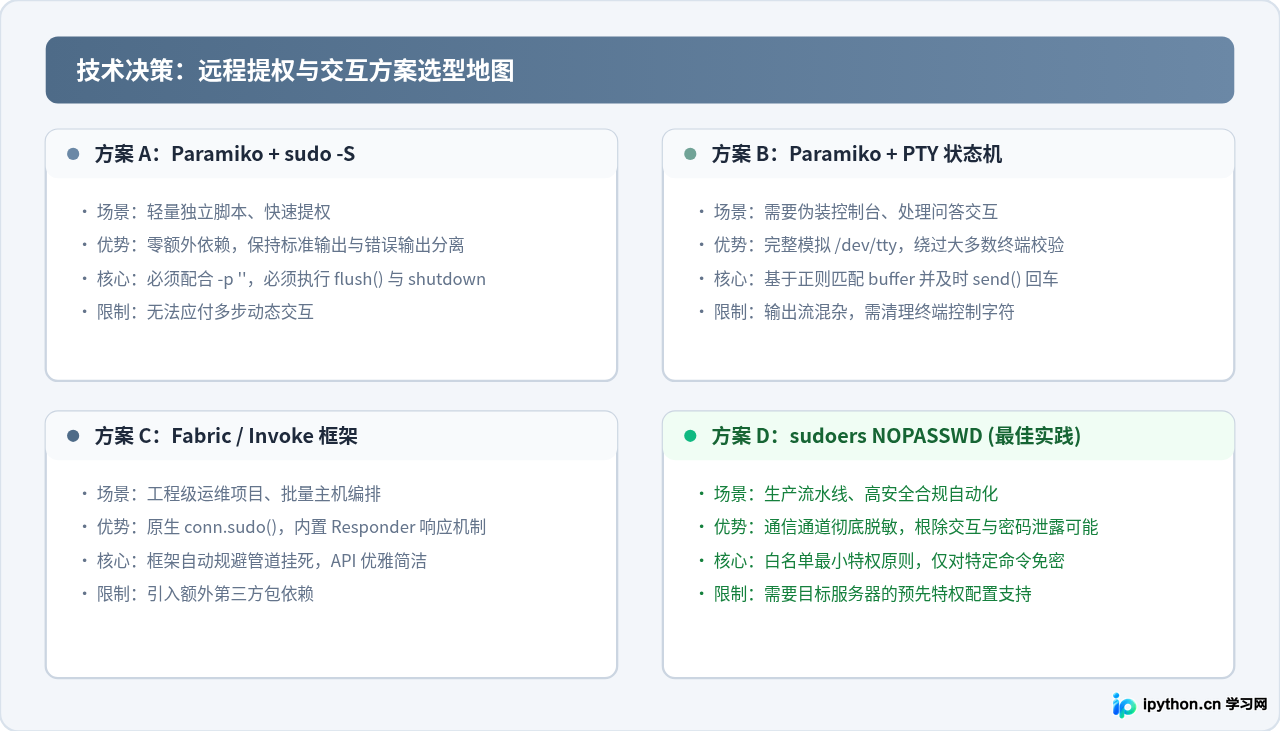Click line 场景：工程级运维项目、批量主机编排

(238, 494)
